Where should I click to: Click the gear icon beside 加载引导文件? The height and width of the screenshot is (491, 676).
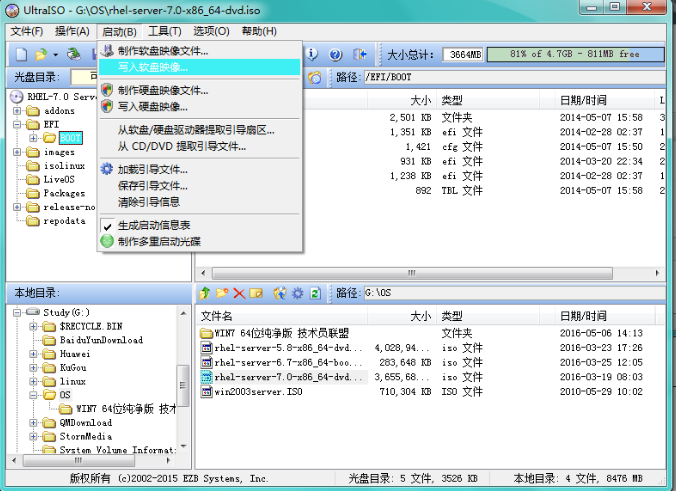(x=107, y=169)
